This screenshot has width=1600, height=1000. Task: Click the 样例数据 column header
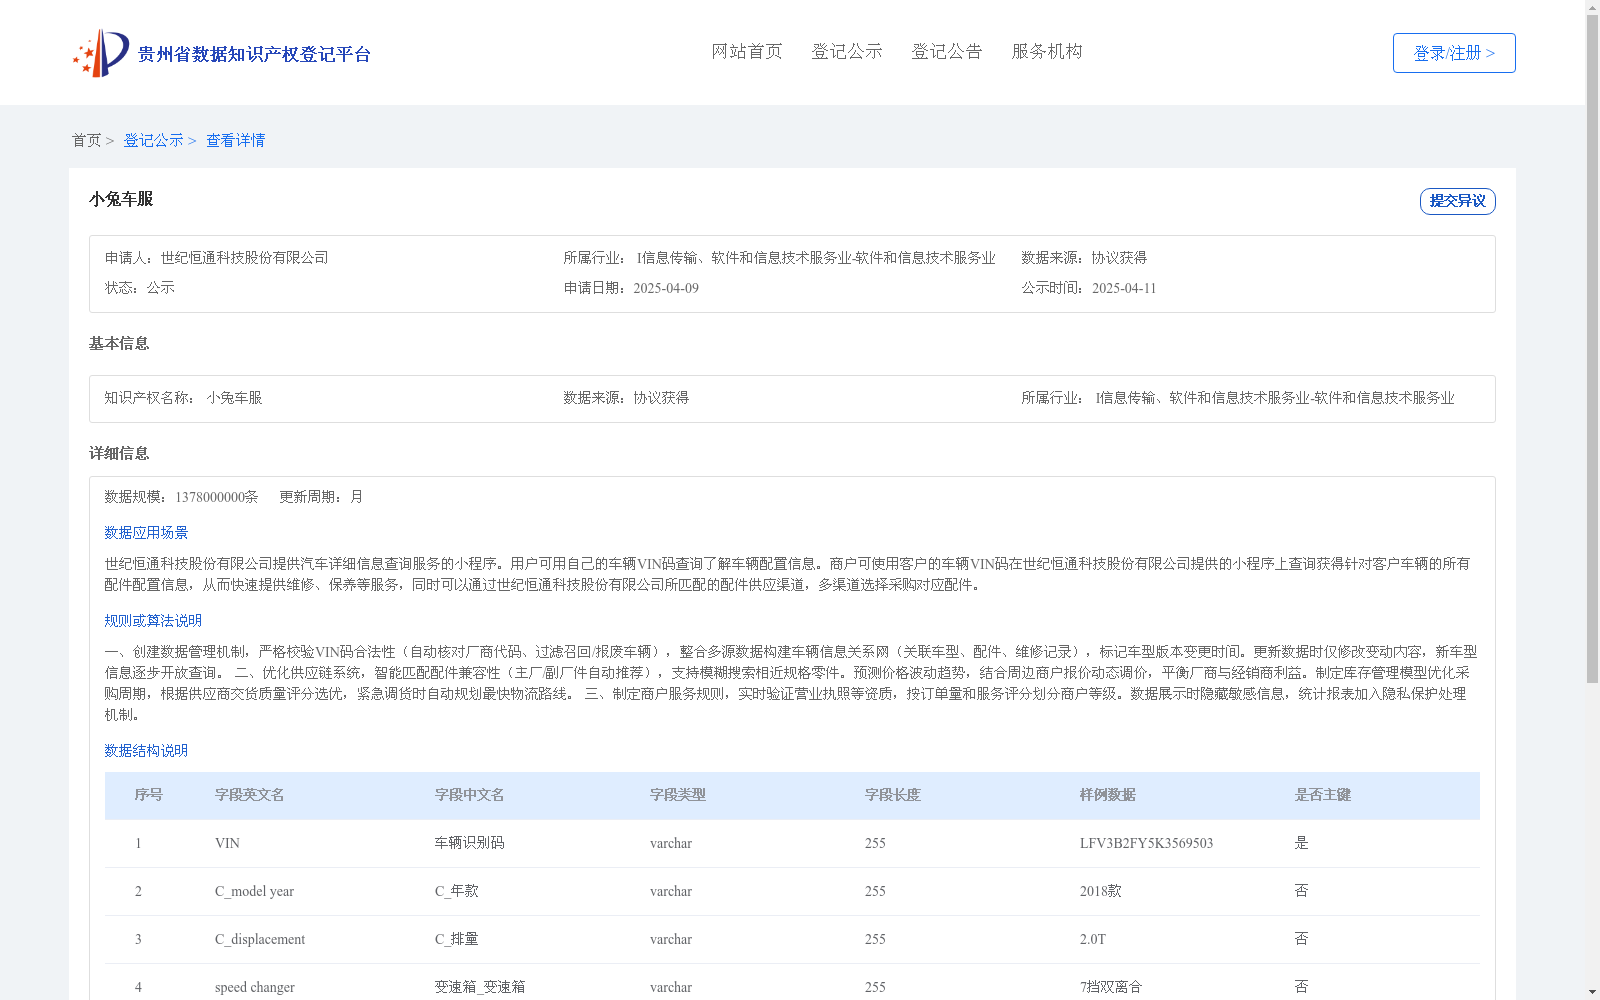point(1108,795)
